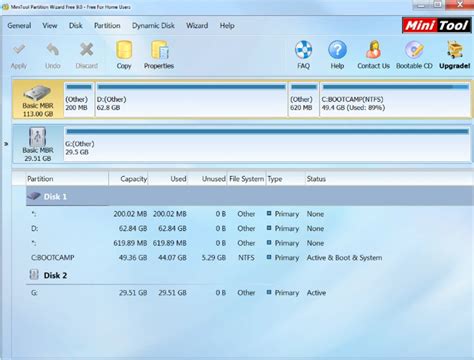Viewport: 474px width, 360px height.
Task: Click the 49.36 GB capacity cell
Action: point(133,258)
